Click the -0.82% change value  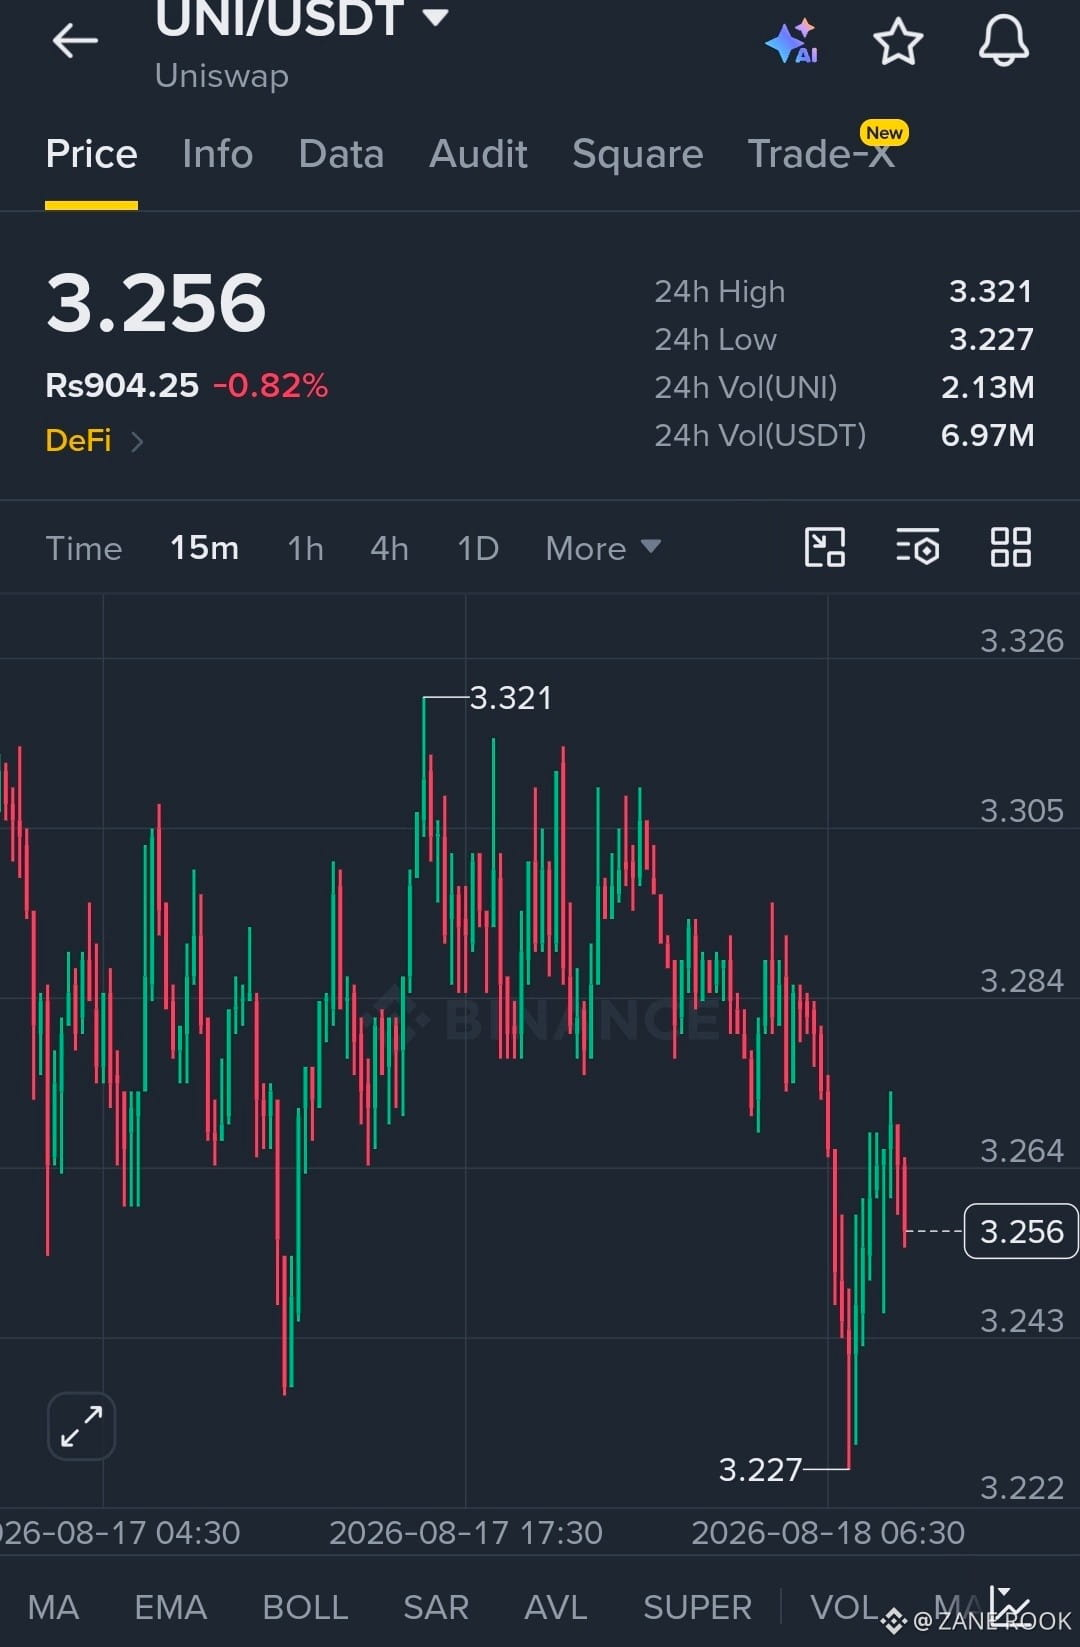click(270, 385)
